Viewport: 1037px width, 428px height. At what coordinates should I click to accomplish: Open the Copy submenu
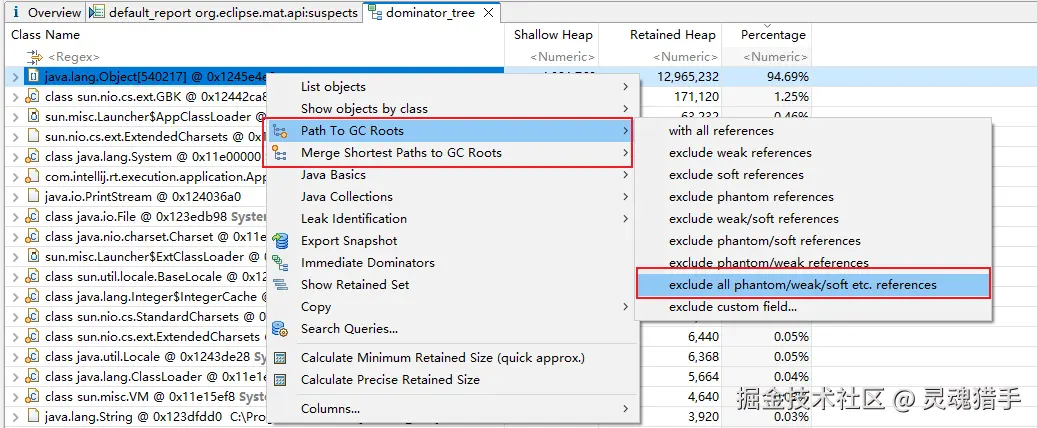coord(452,306)
